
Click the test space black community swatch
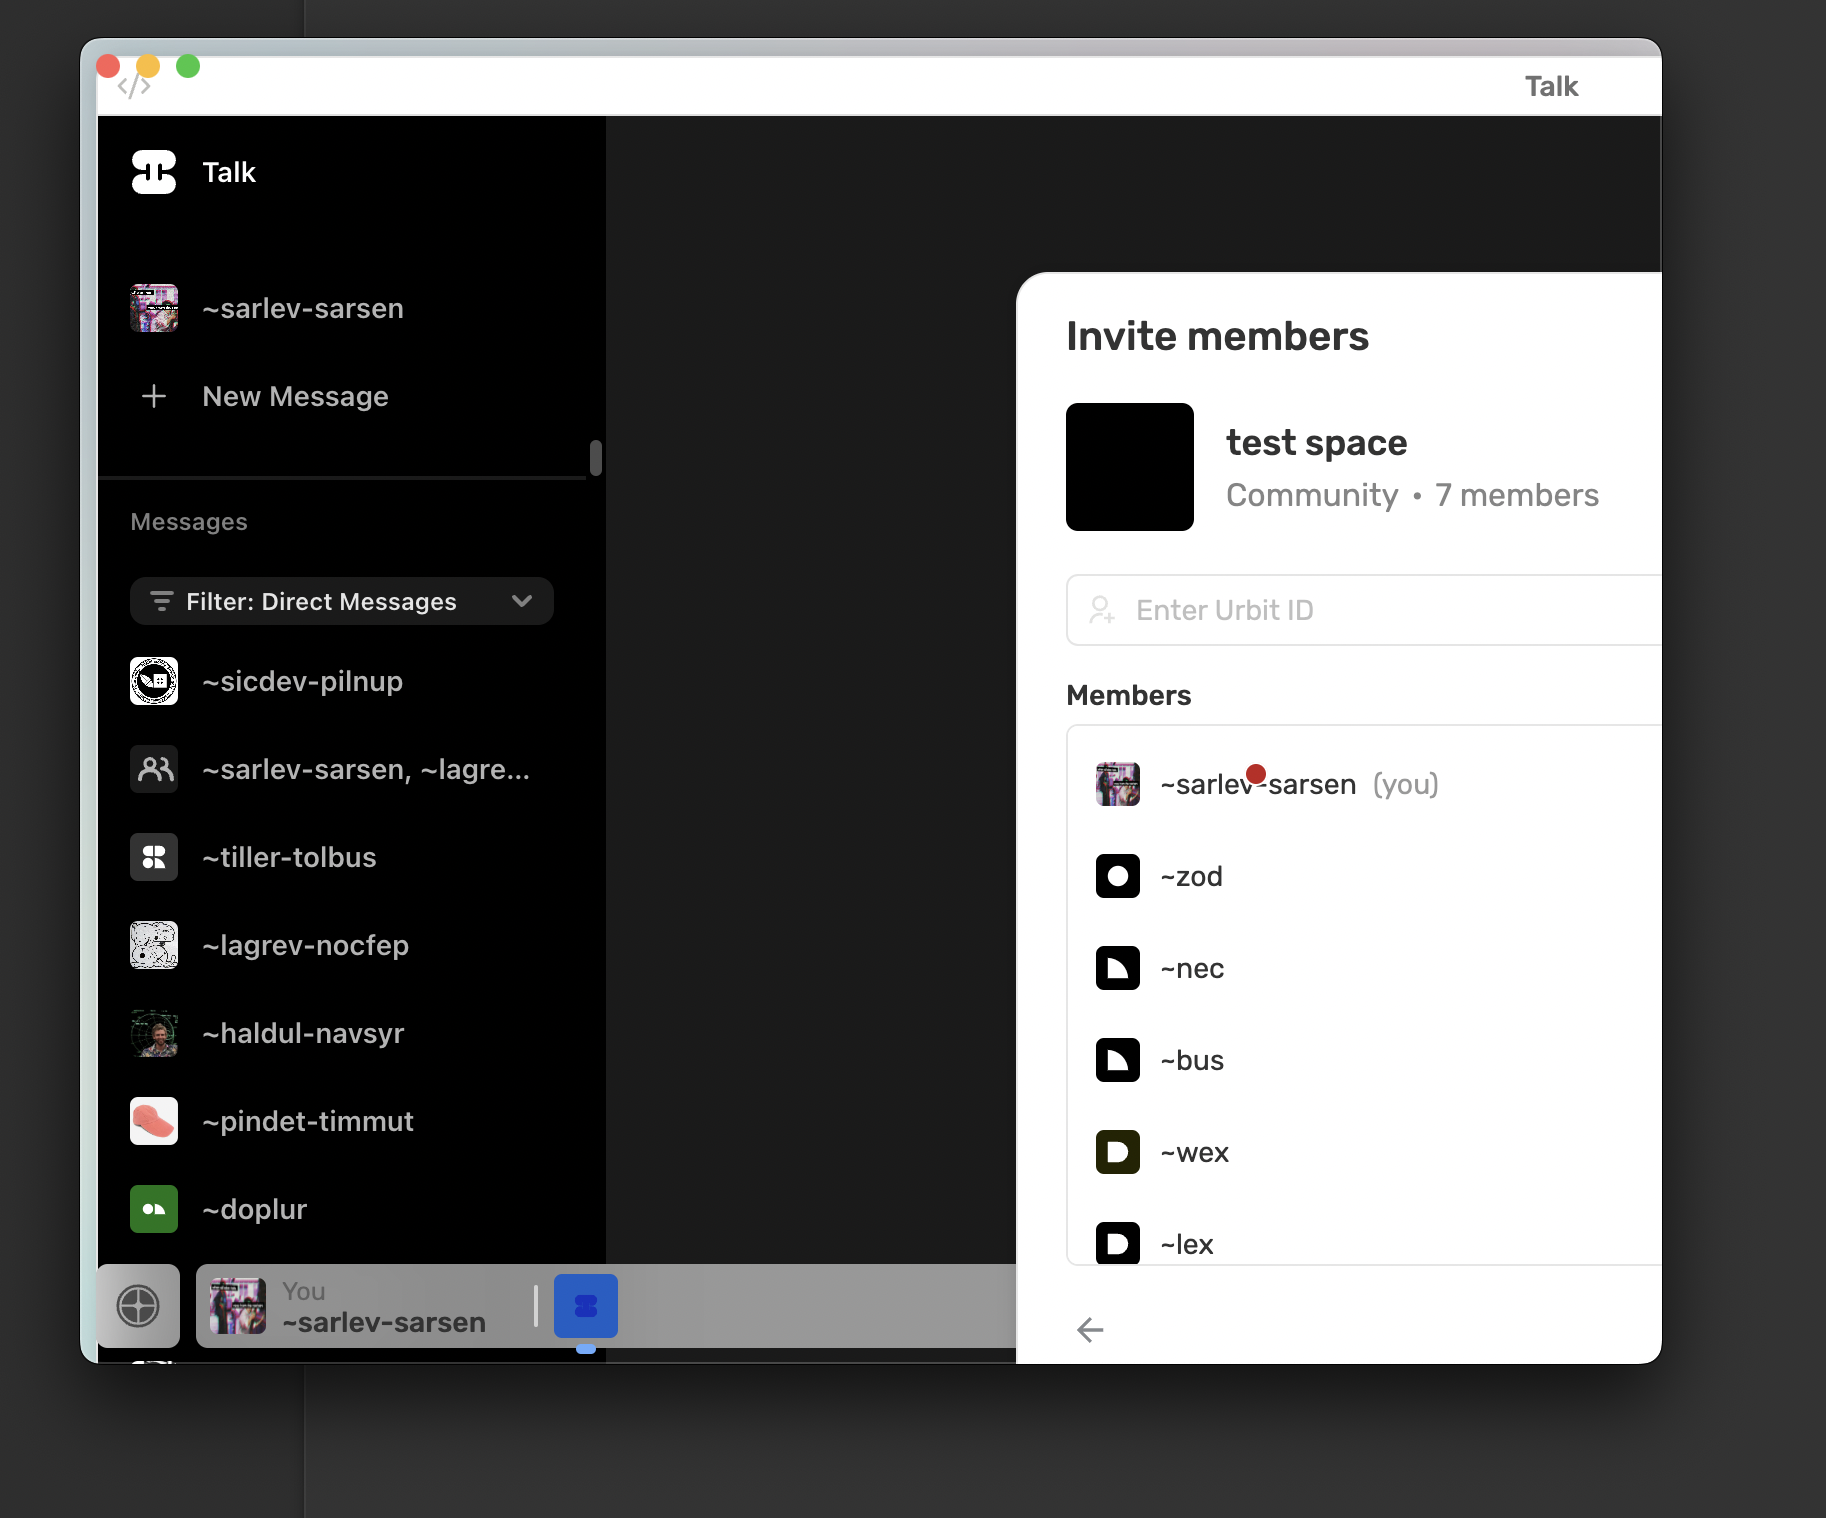[x=1130, y=467]
